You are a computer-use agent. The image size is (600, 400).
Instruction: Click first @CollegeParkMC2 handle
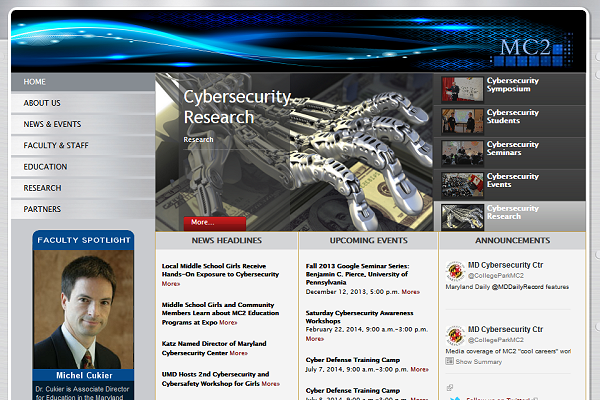496,276
